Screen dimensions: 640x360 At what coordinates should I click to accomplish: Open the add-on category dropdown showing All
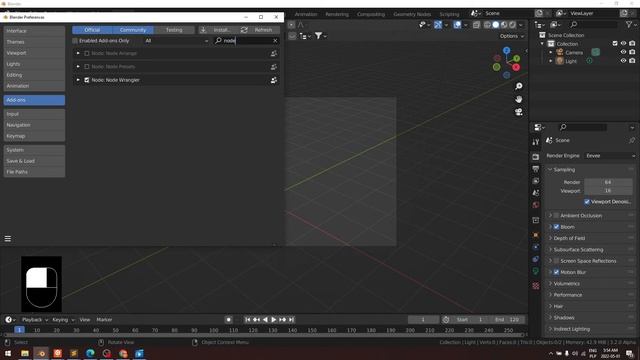pyautogui.click(x=176, y=41)
